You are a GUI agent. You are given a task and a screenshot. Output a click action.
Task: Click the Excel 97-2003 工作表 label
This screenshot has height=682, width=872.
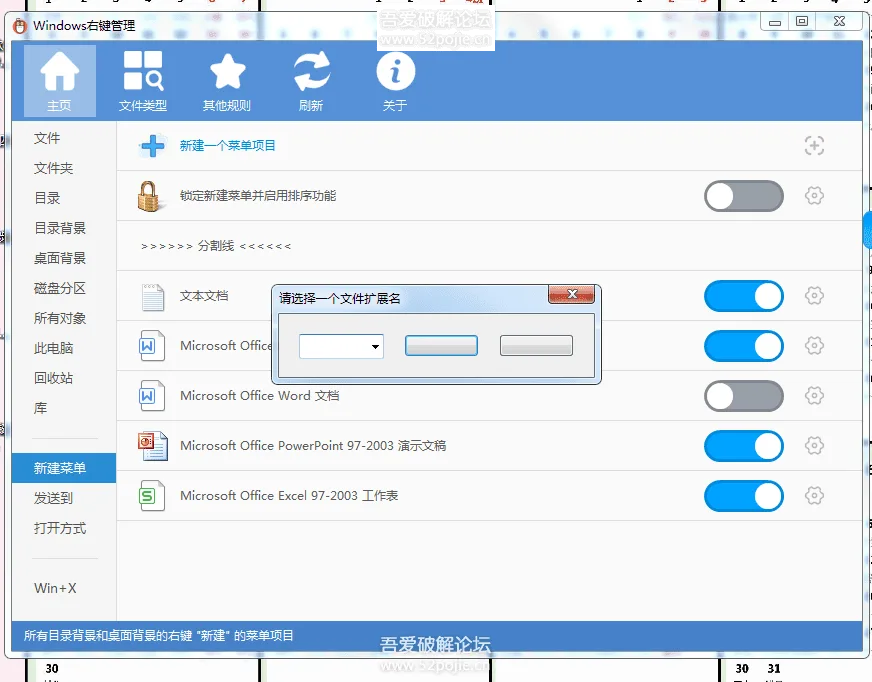coord(289,496)
